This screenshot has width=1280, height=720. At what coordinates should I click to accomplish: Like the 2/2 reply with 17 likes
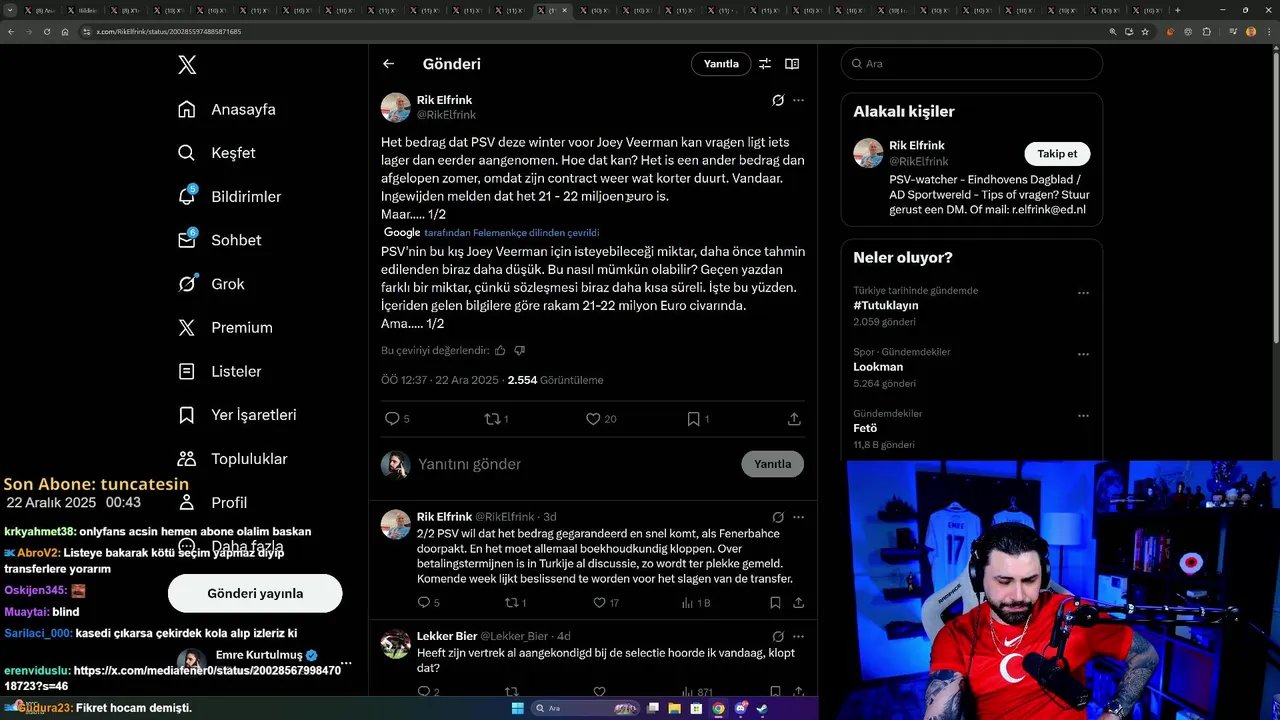click(x=606, y=603)
